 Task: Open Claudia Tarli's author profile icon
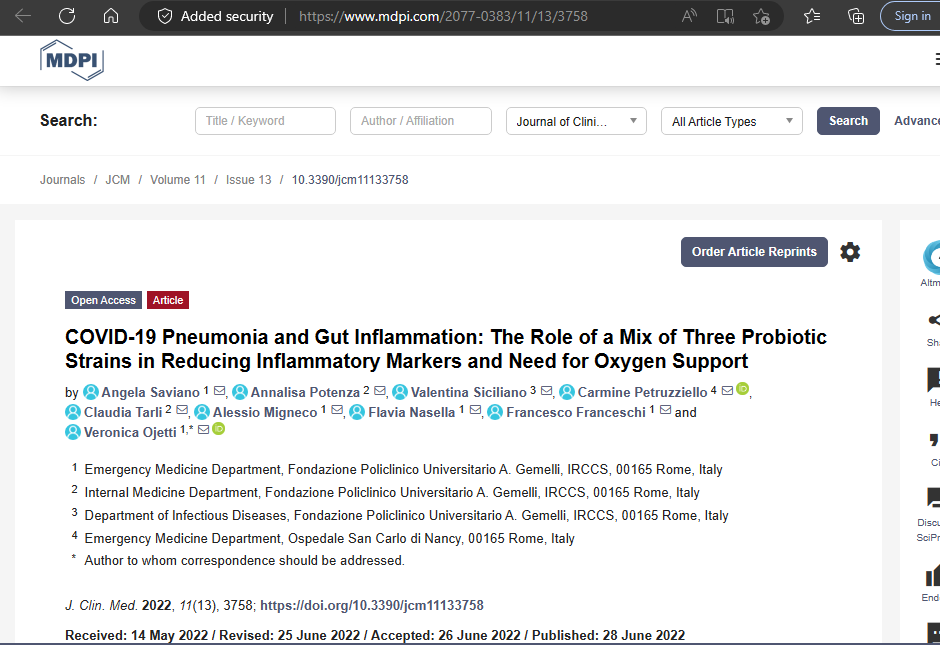point(73,412)
